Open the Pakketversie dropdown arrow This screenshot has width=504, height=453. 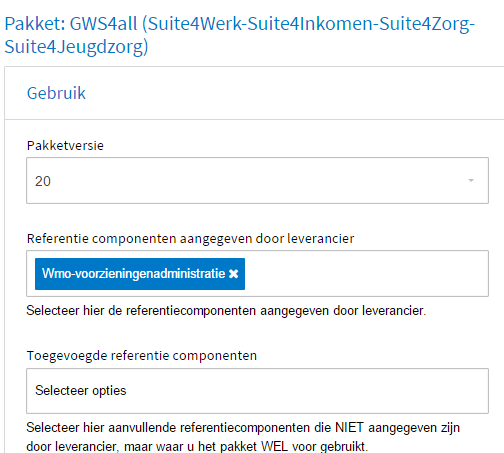click(471, 180)
